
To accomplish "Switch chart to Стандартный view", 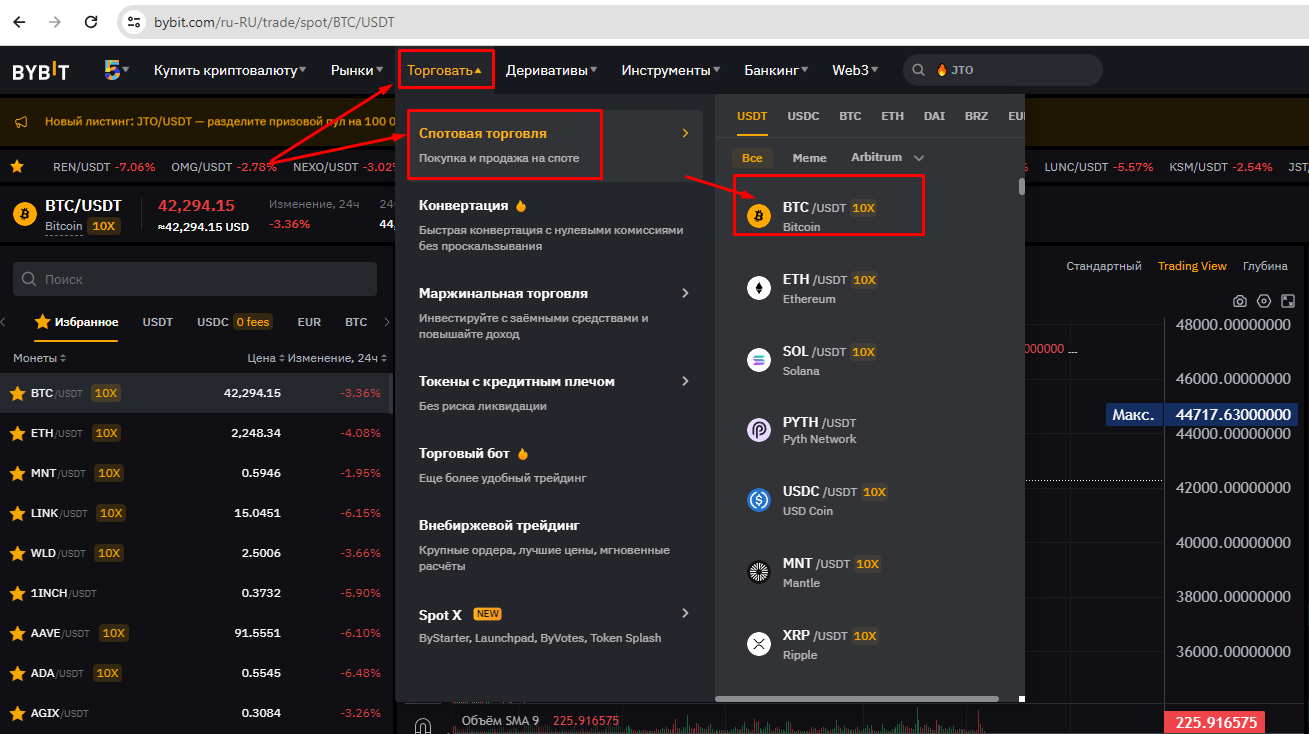I will pyautogui.click(x=1104, y=266).
